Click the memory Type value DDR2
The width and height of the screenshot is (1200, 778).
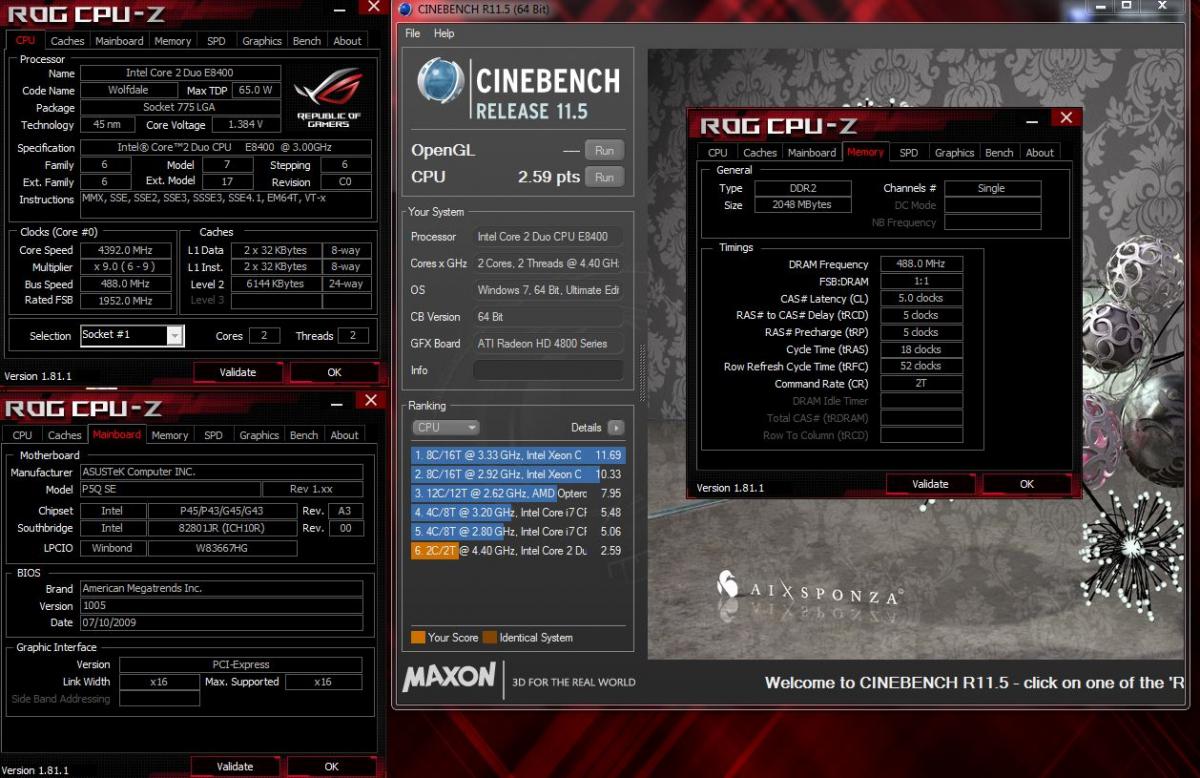coord(804,188)
